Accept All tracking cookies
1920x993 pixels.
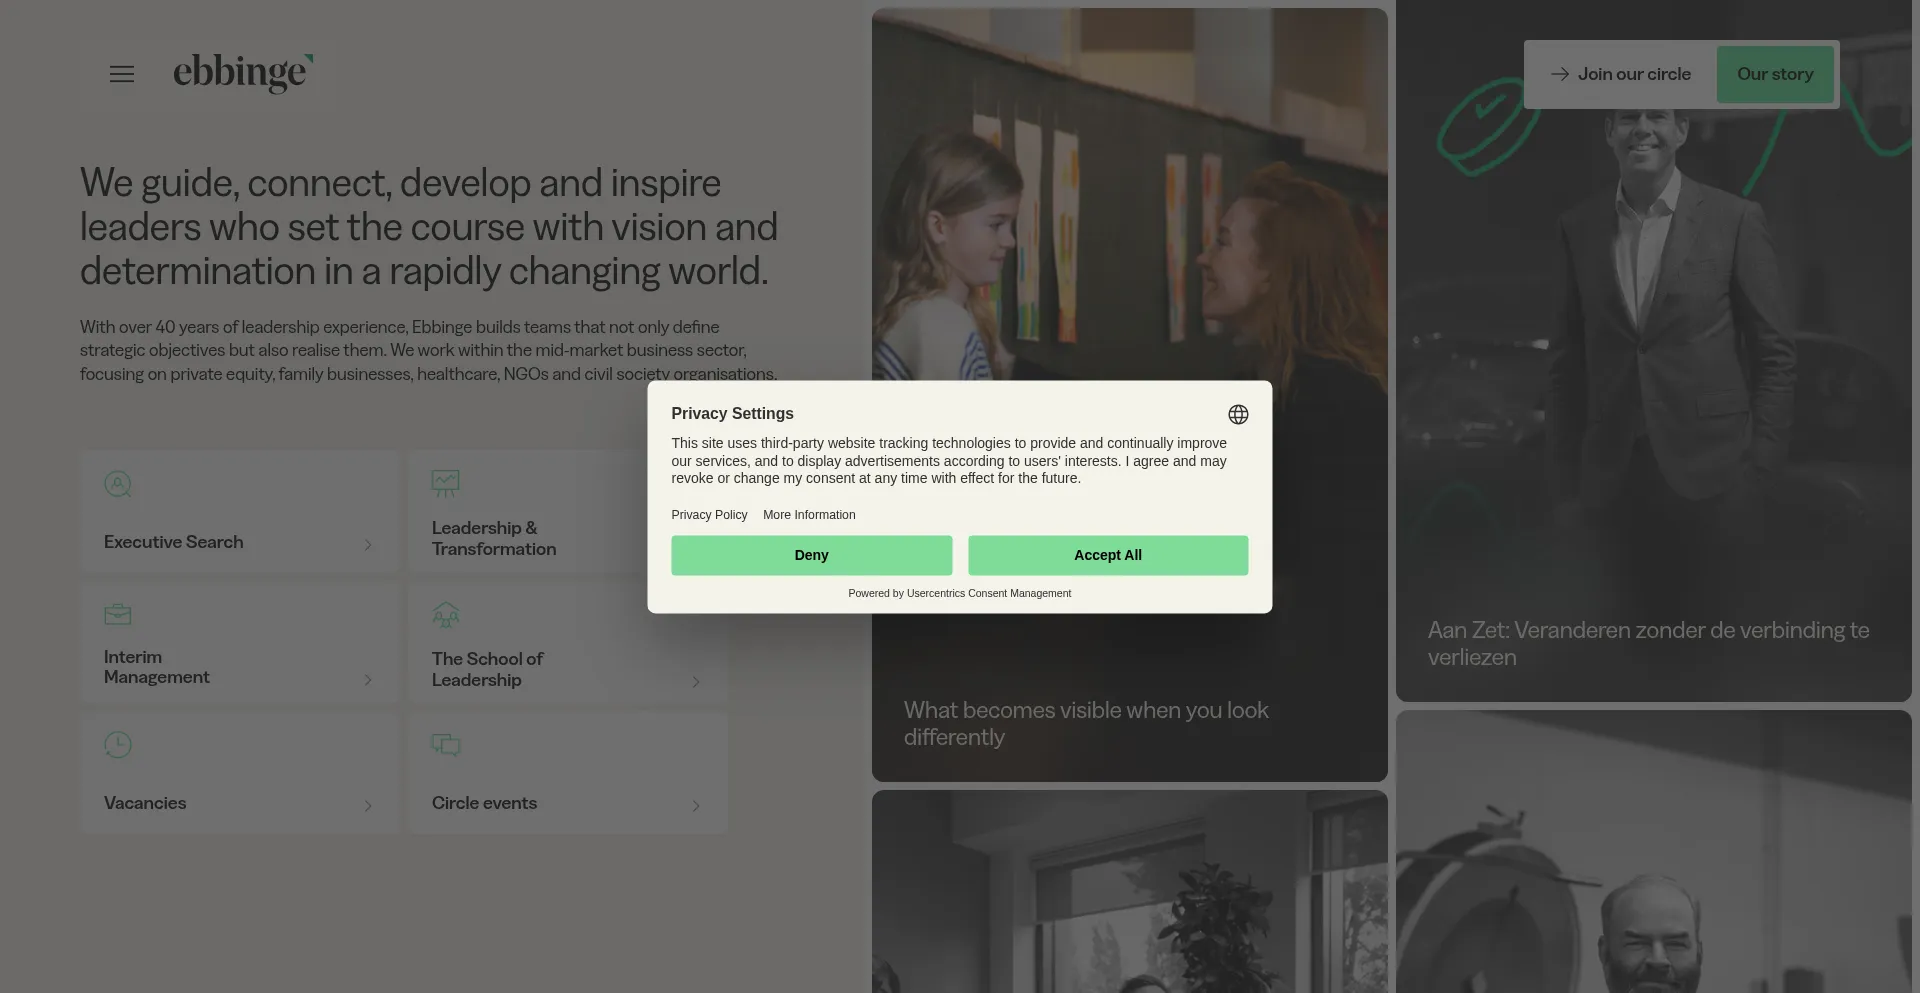click(1108, 555)
